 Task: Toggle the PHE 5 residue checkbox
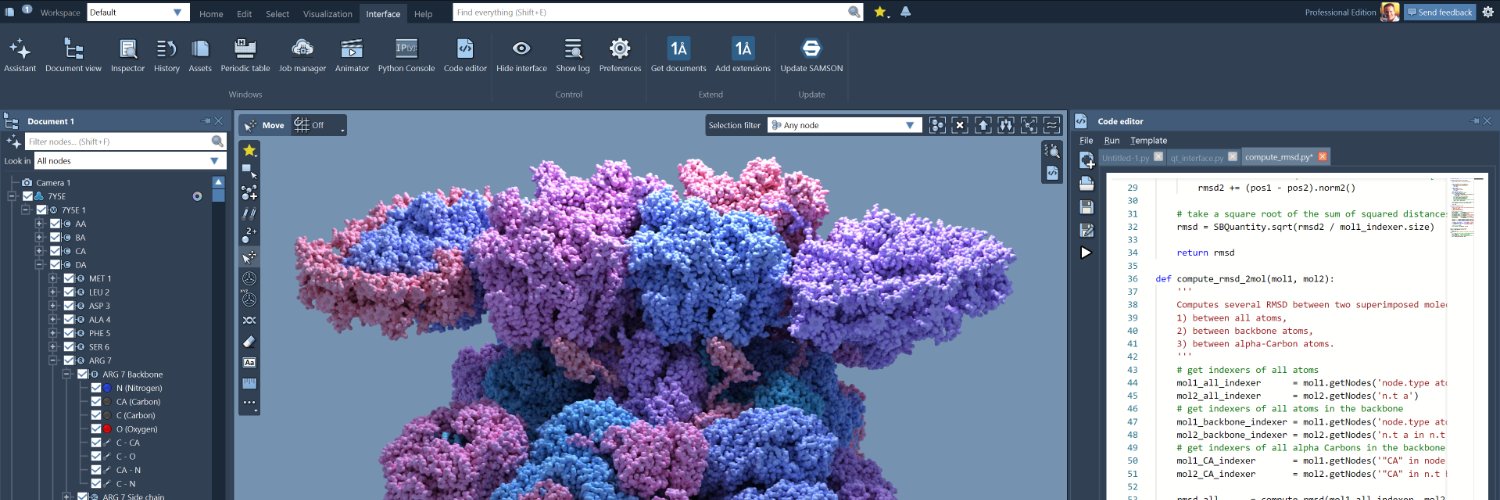coord(69,333)
